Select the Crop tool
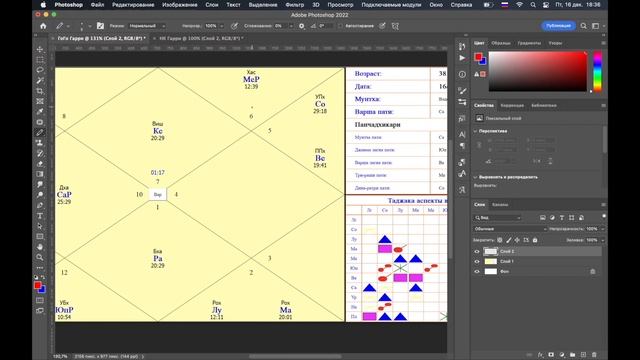This screenshot has width=640, height=360. (x=40, y=91)
